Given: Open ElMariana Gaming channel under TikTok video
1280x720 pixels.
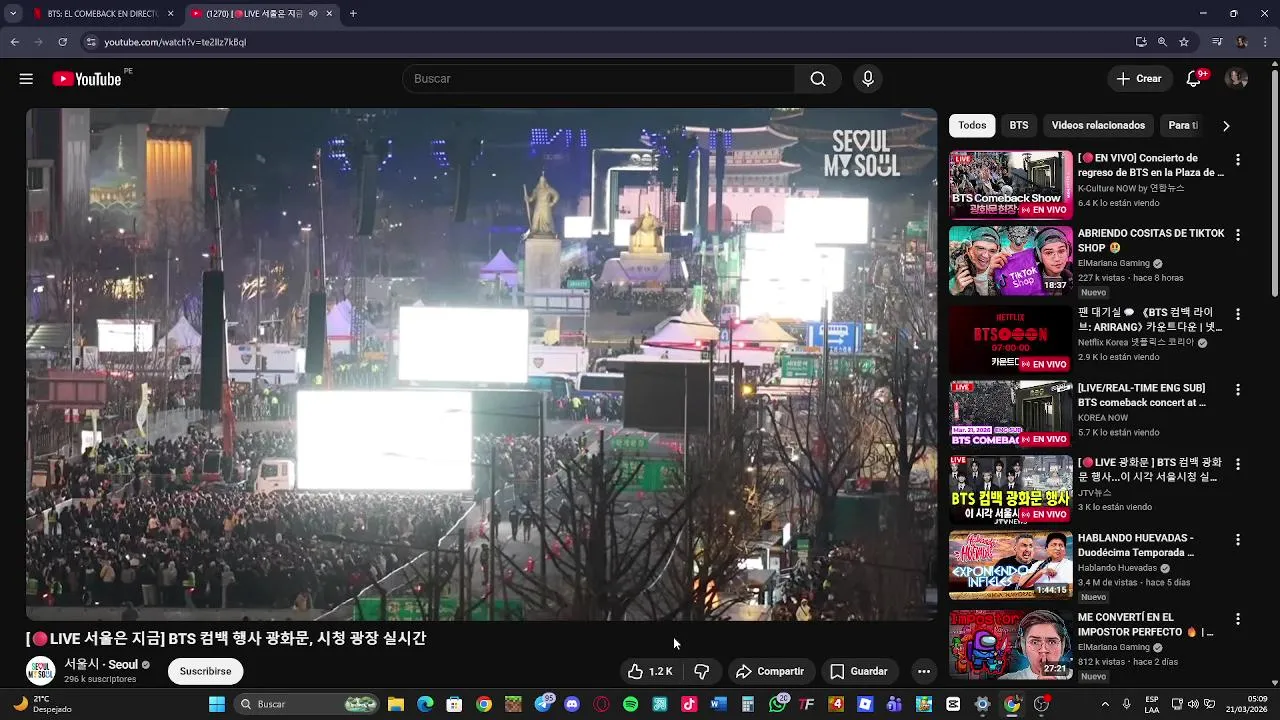Looking at the screenshot, I should 1114,263.
